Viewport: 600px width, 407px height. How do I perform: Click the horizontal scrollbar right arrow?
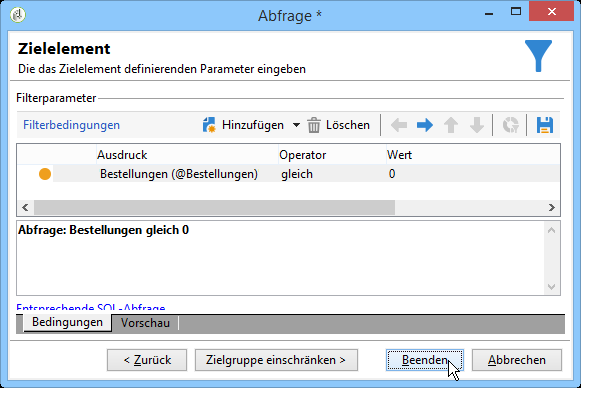(x=551, y=207)
